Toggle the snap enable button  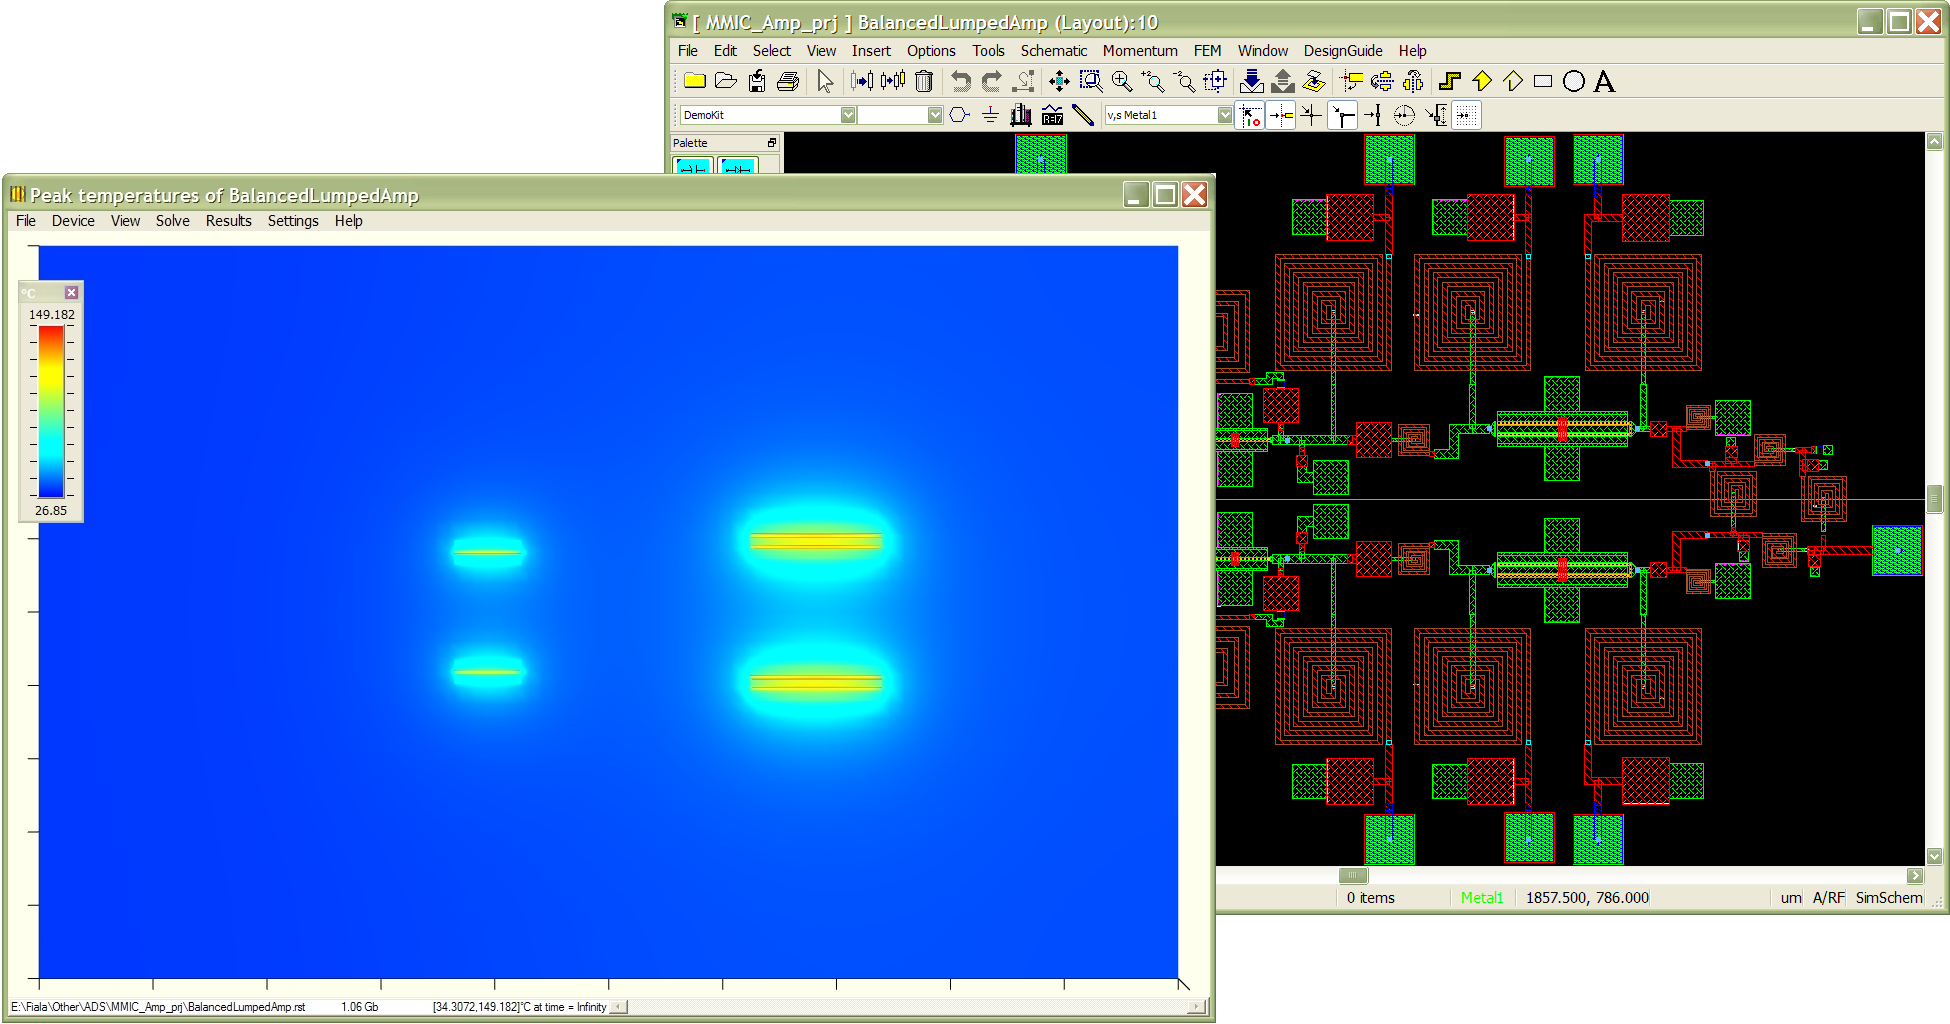pyautogui.click(x=1250, y=115)
